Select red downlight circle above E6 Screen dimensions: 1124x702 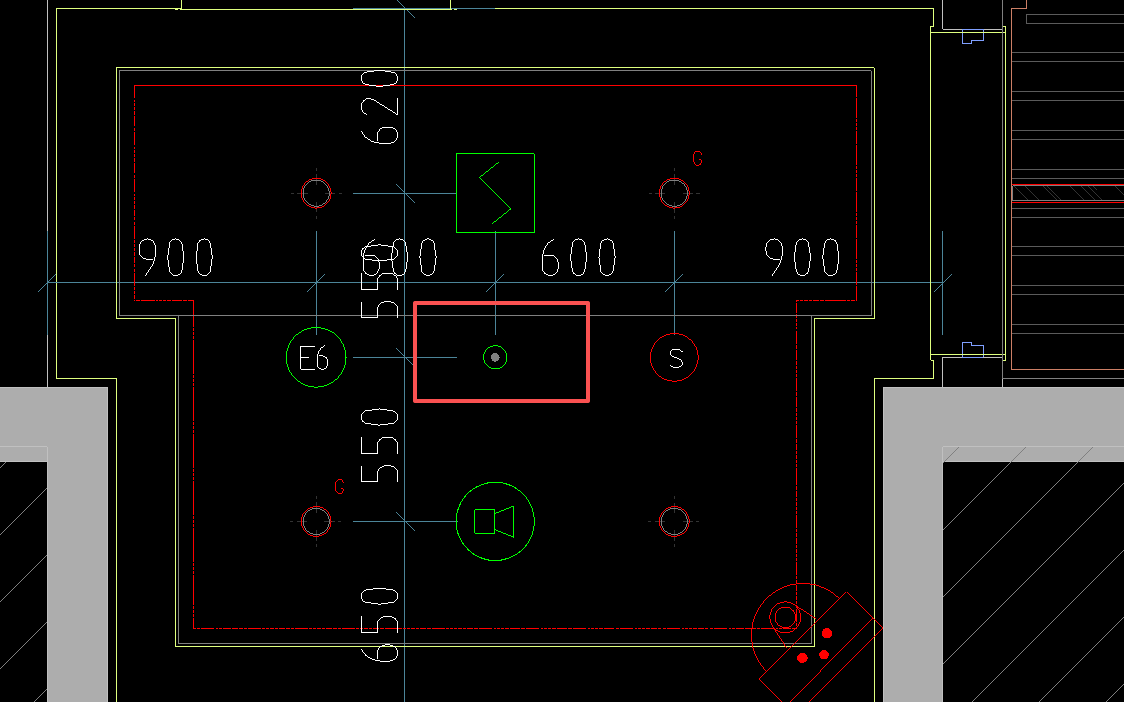point(316,193)
